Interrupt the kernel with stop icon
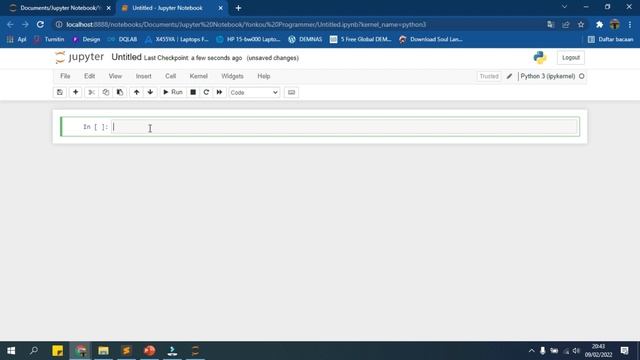Viewport: 640px width, 360px height. point(193,92)
